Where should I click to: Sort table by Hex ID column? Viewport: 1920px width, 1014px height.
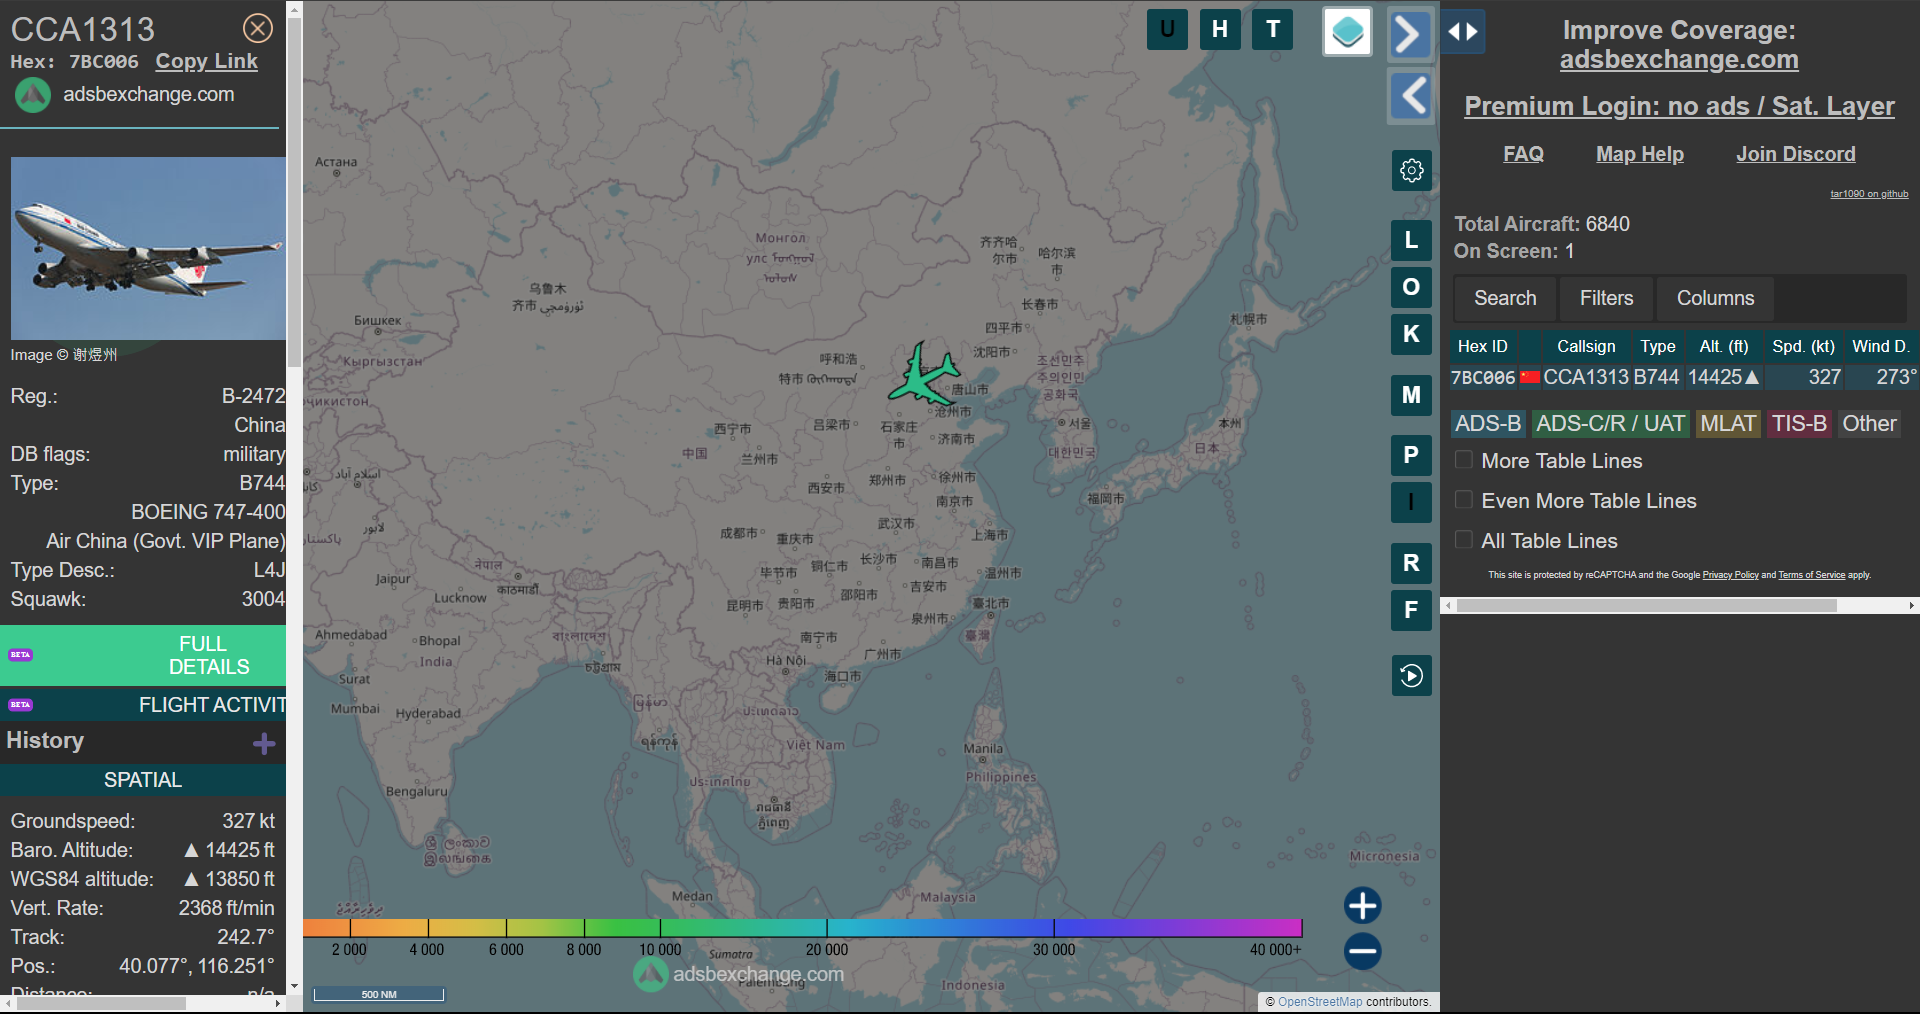pos(1482,346)
